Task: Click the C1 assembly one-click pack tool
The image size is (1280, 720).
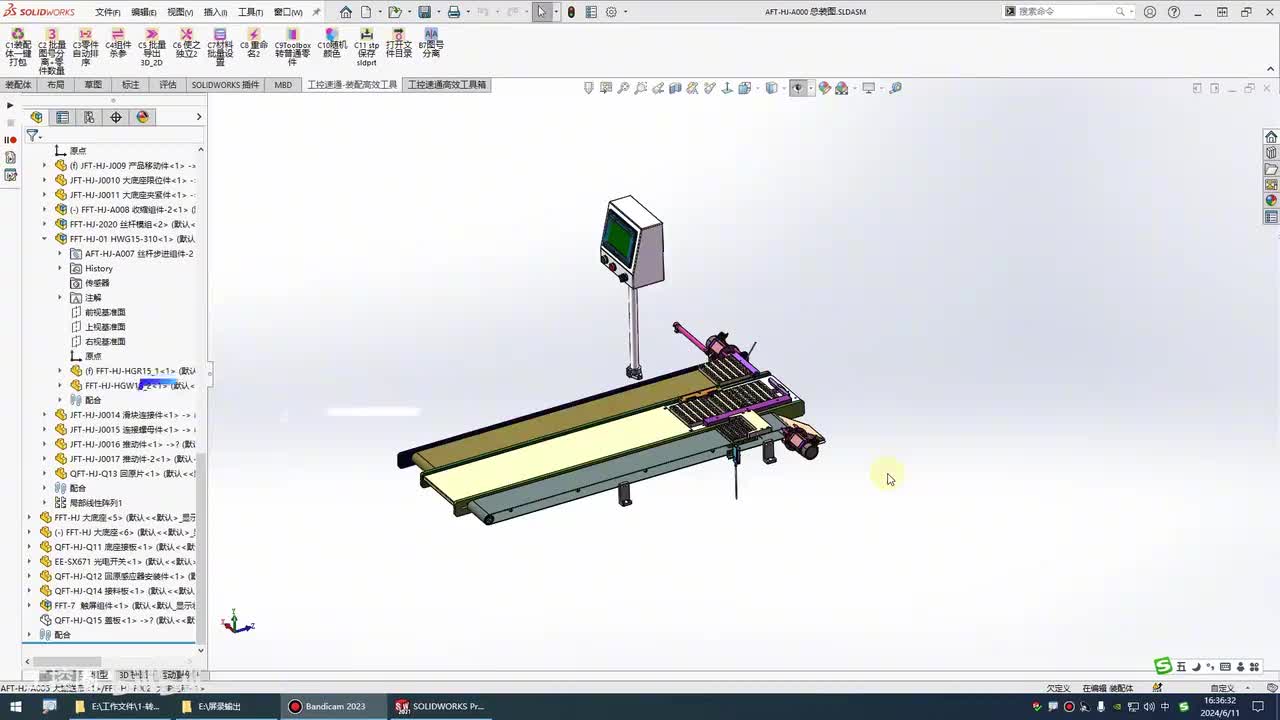Action: tap(18, 47)
